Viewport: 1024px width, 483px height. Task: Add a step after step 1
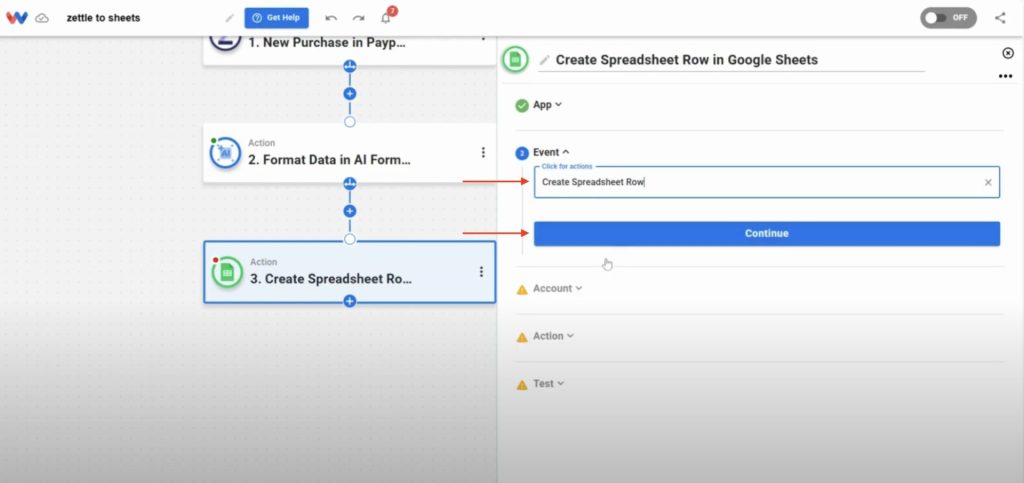click(349, 93)
